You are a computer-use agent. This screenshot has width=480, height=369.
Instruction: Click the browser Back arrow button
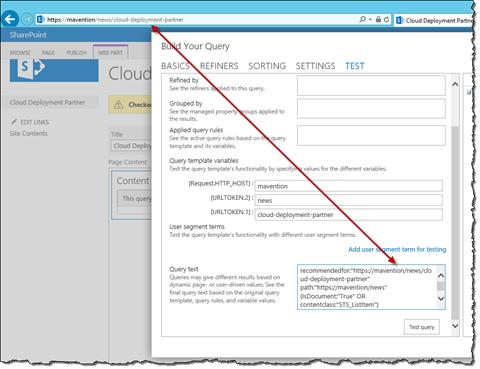10,19
